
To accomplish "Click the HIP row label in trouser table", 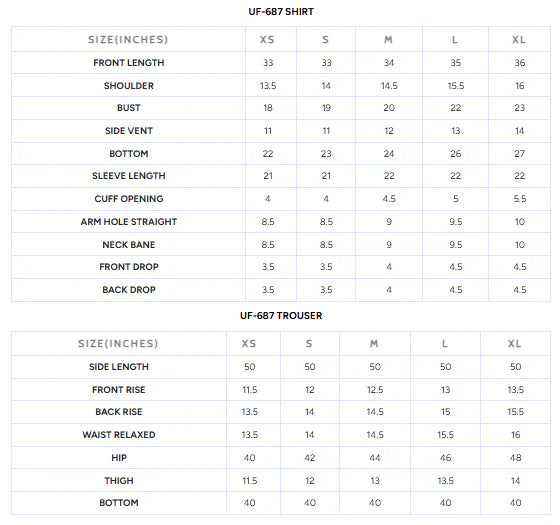I will click(119, 458).
